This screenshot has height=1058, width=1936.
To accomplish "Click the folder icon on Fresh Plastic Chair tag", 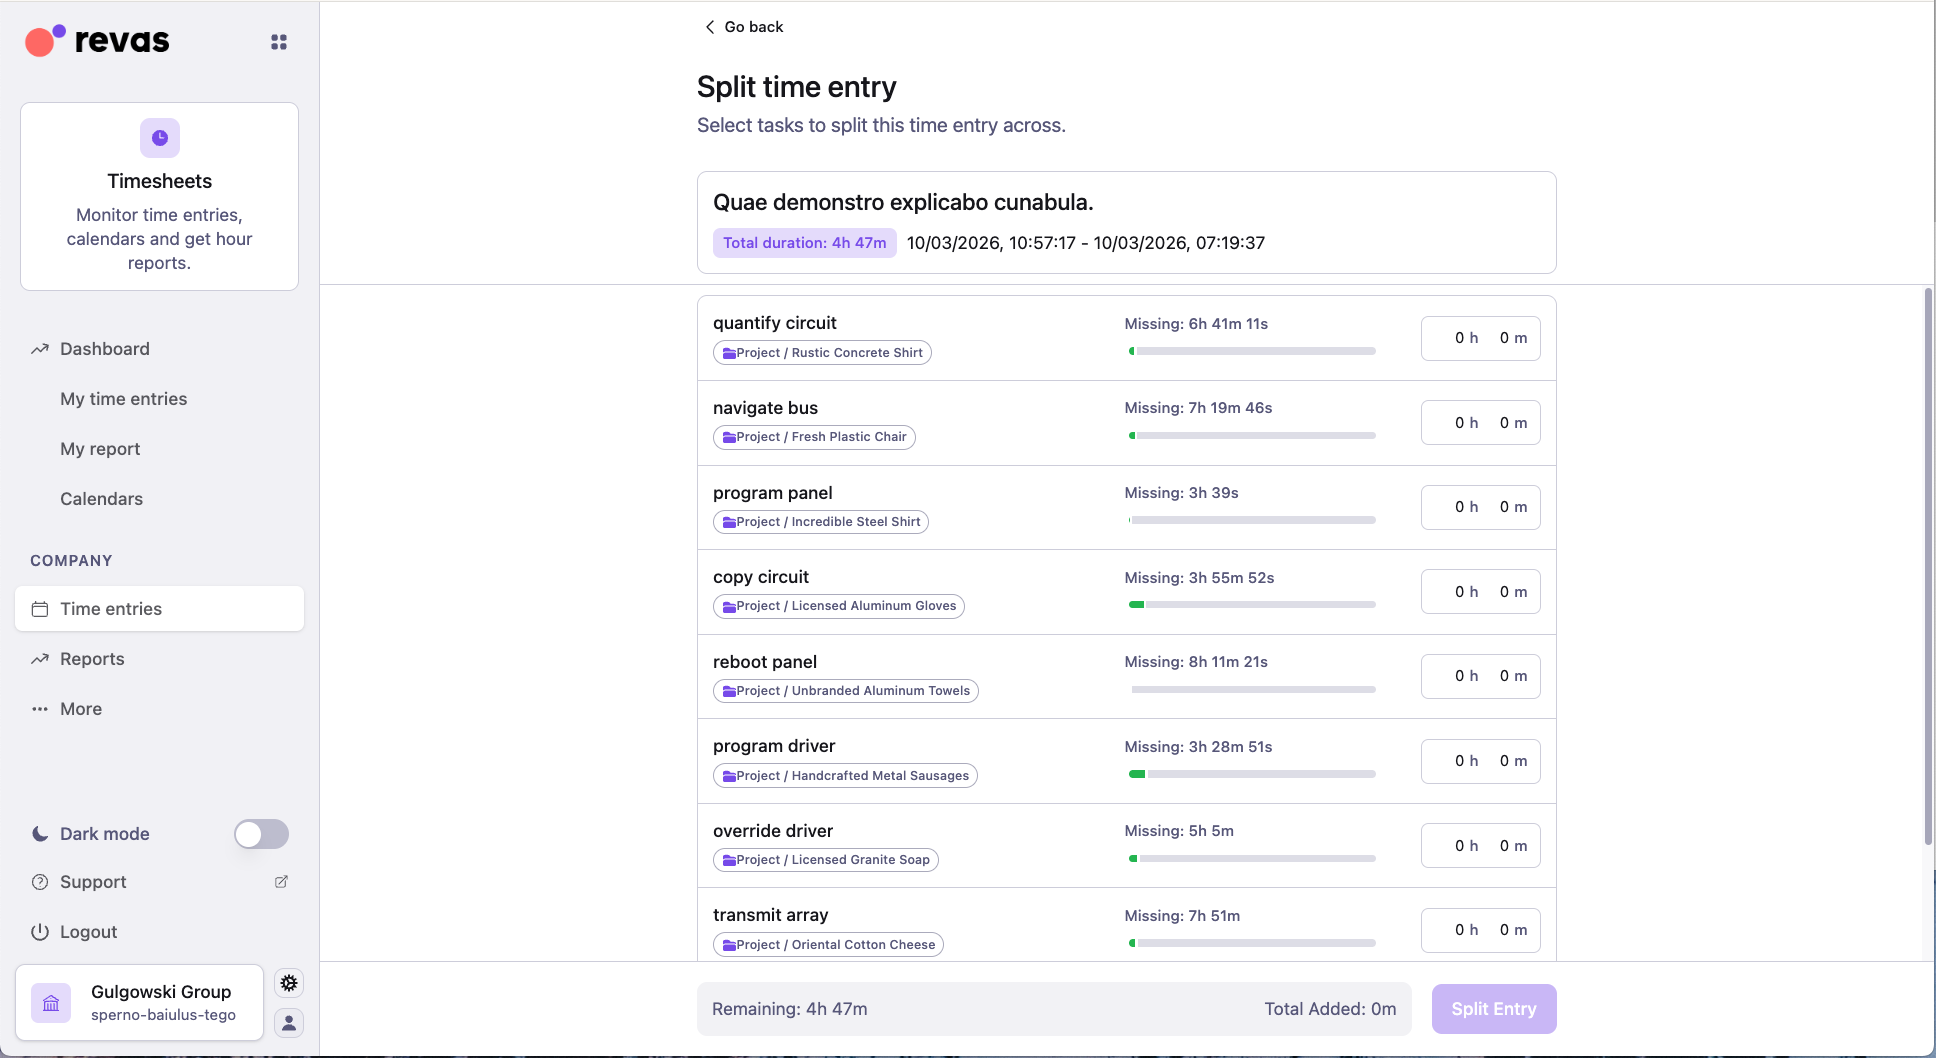I will point(729,437).
